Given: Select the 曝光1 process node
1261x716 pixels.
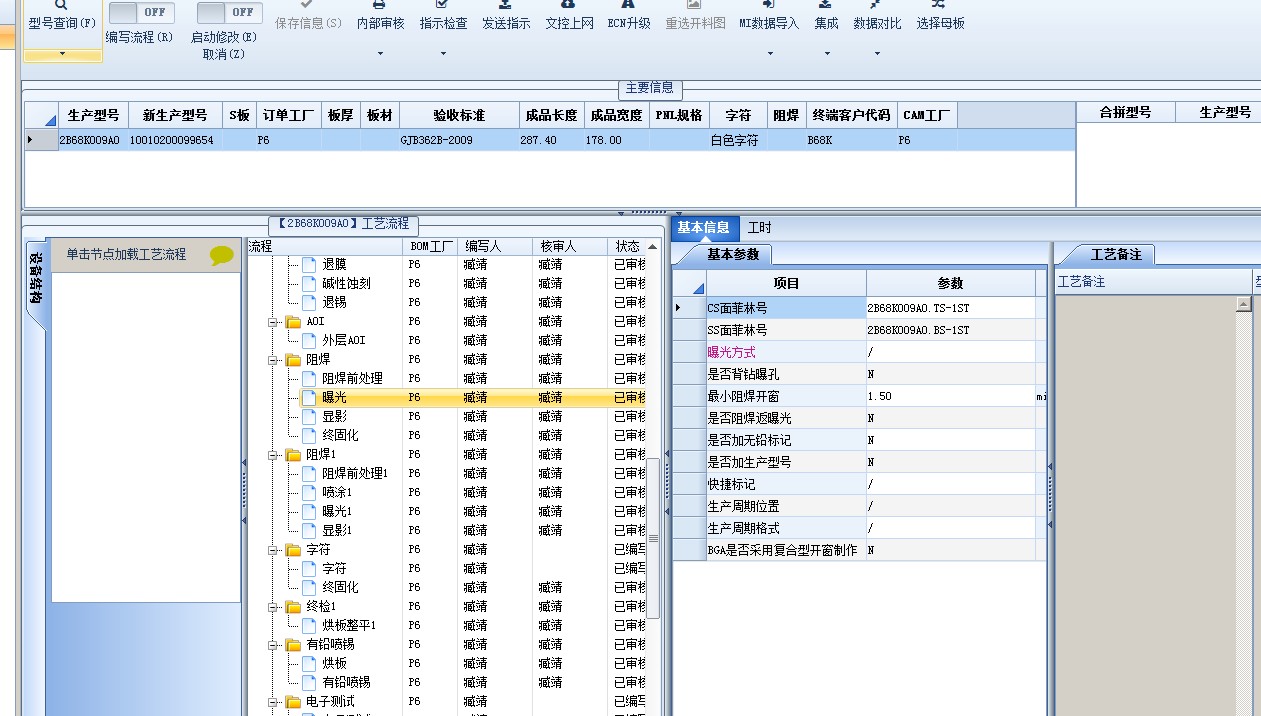Looking at the screenshot, I should pos(337,512).
